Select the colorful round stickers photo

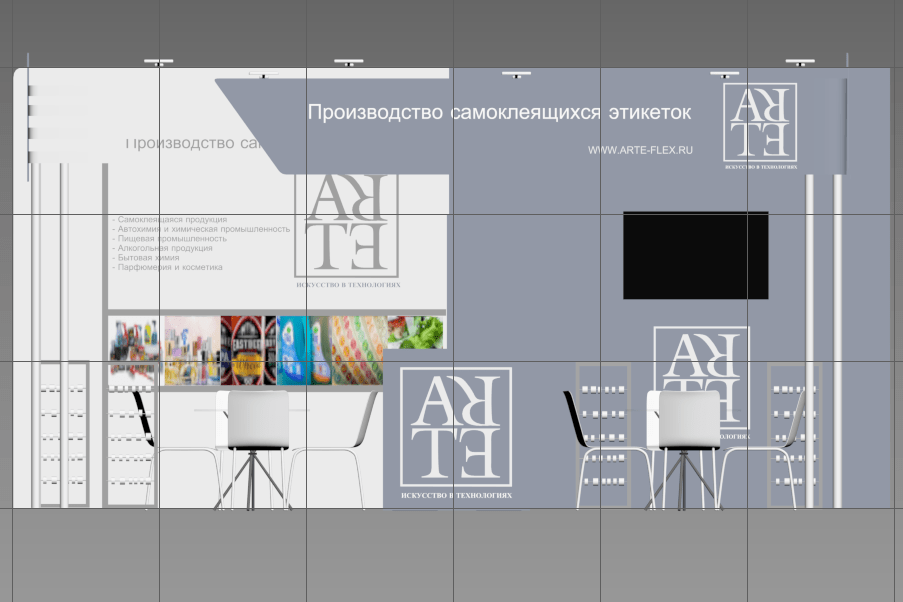358,350
